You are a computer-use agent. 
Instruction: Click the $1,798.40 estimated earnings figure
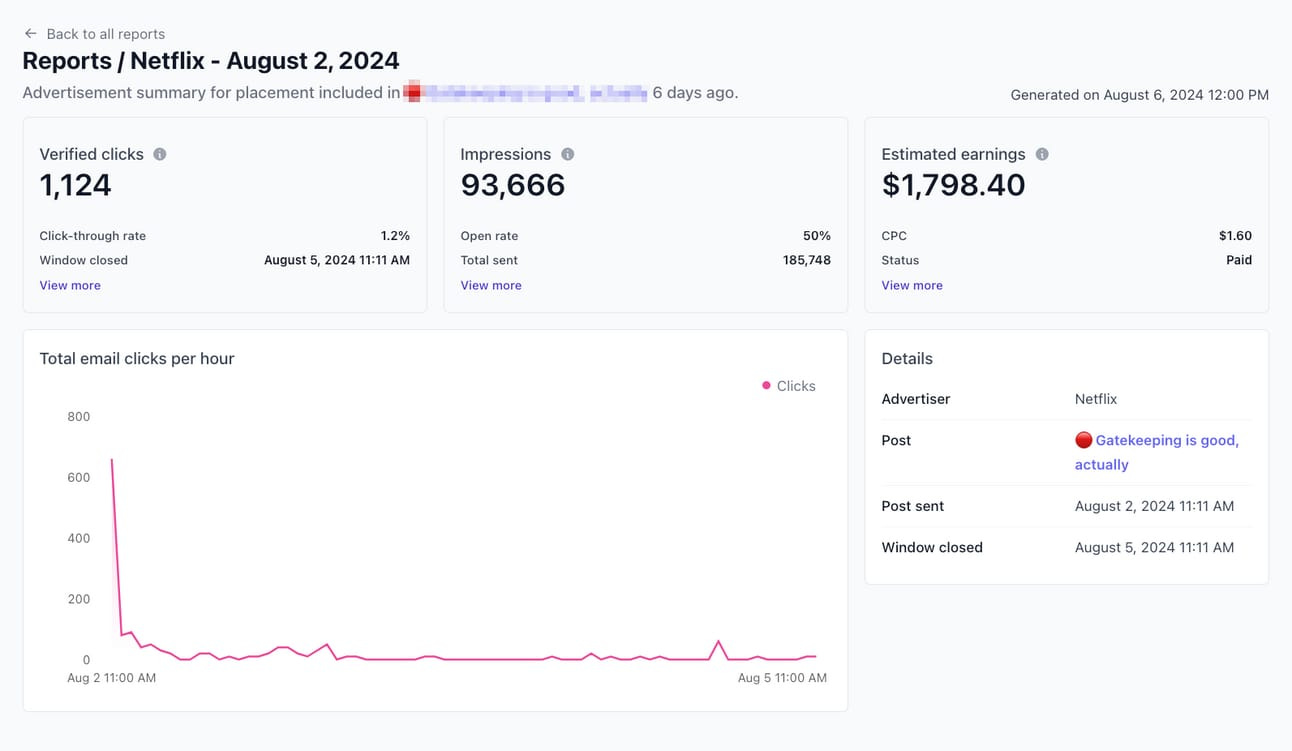point(953,185)
